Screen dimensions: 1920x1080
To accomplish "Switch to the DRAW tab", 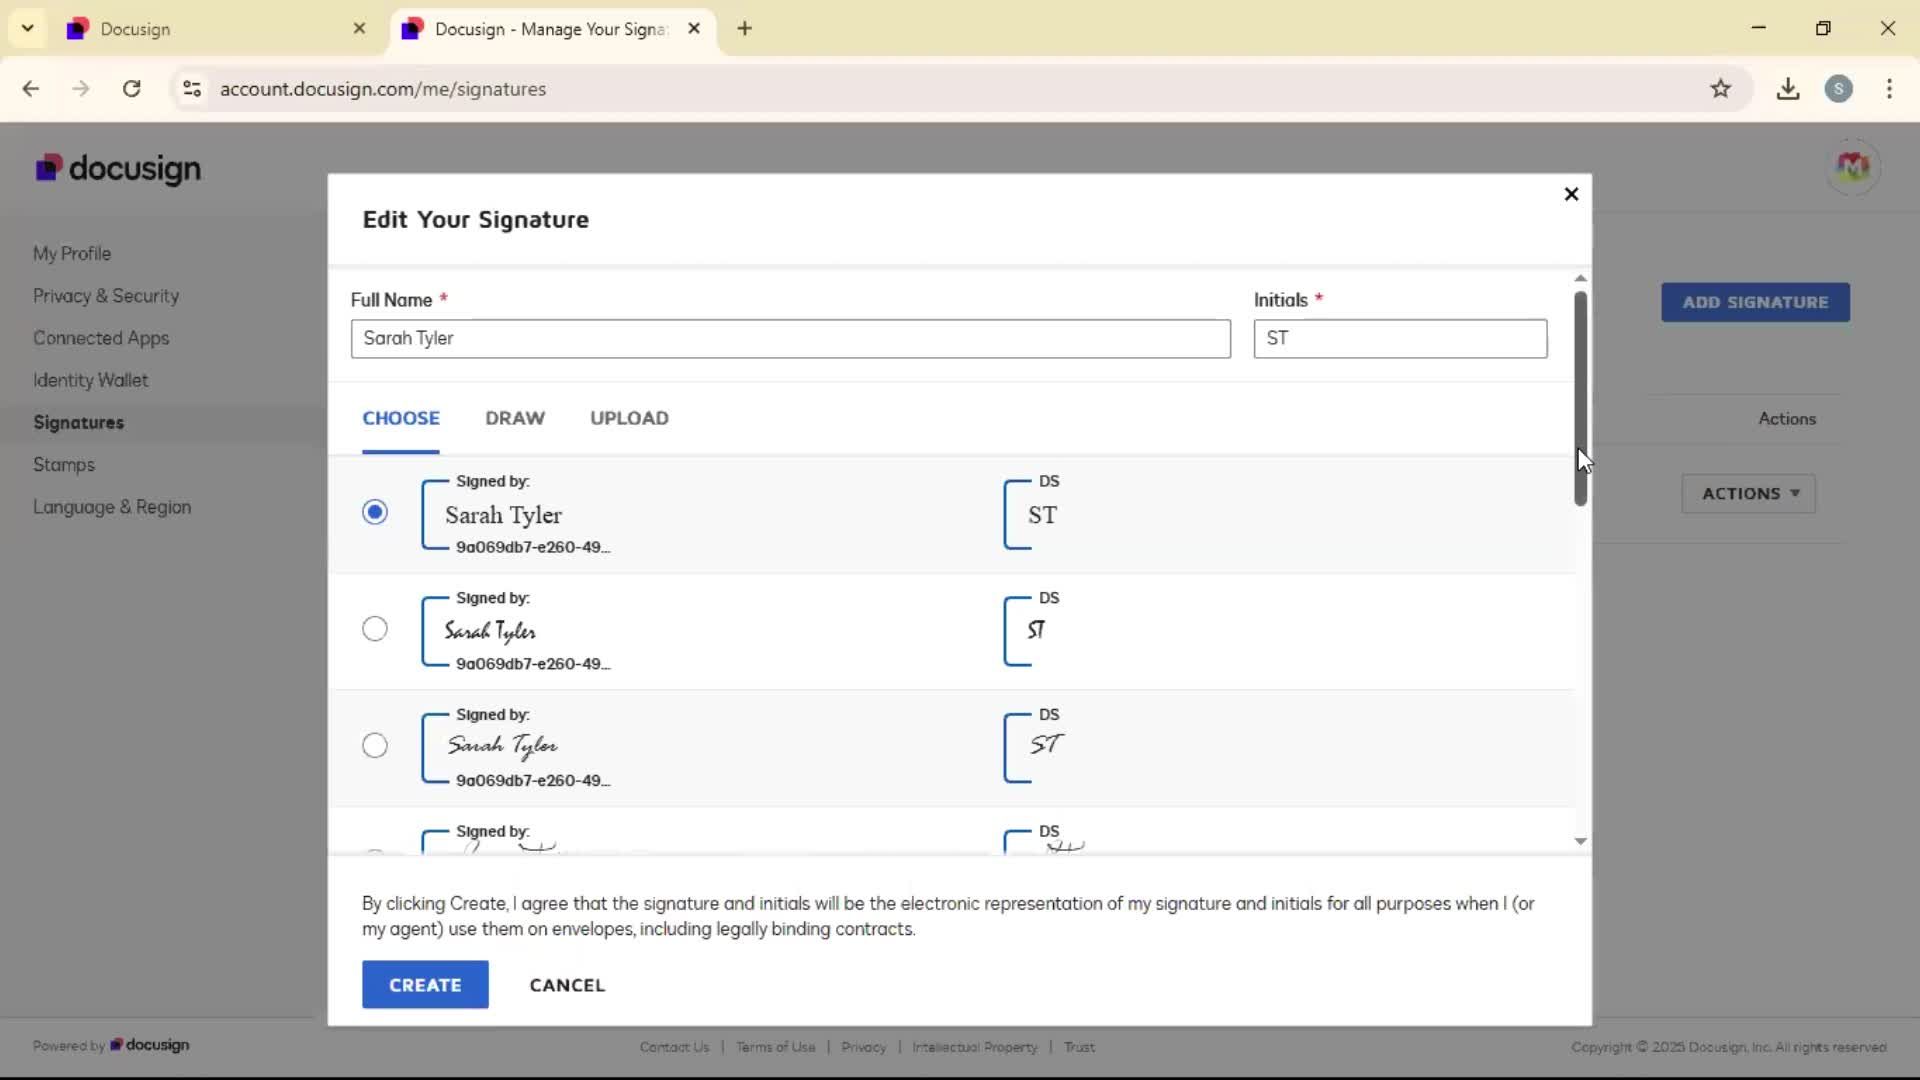I will pos(515,419).
